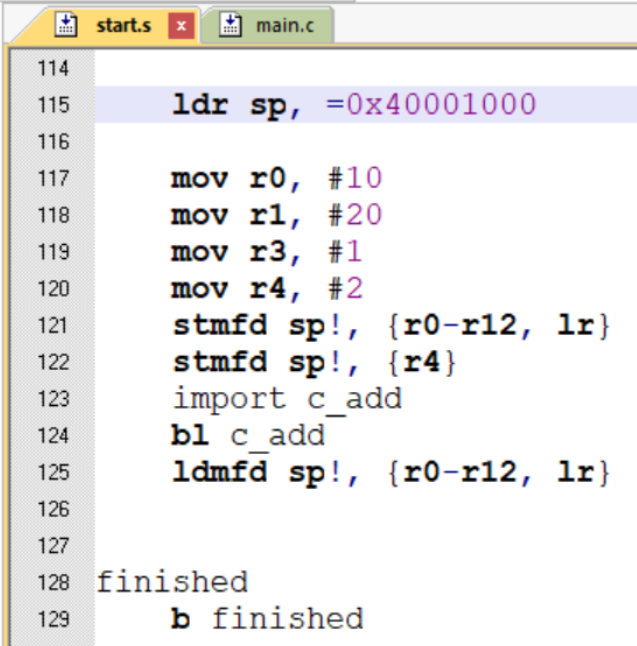Screen dimensions: 637x646
Task: Open the main.c tab
Action: (285, 26)
